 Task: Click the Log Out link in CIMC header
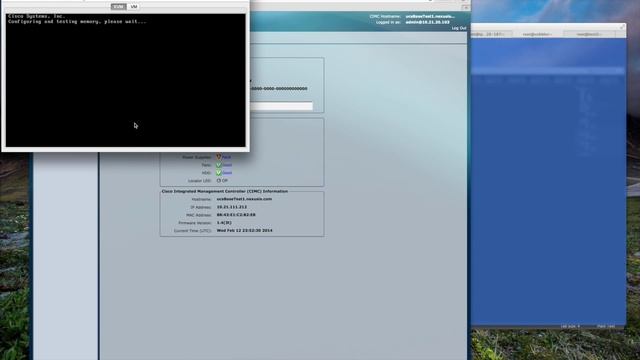point(459,28)
